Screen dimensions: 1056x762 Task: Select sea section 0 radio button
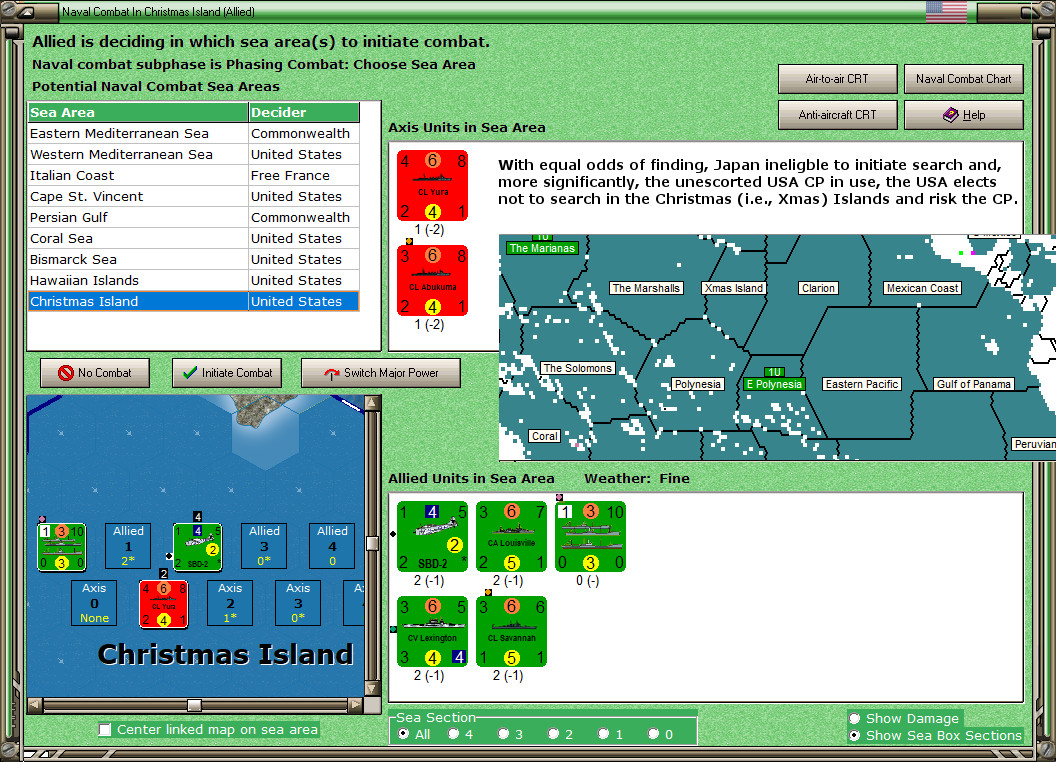pyautogui.click(x=653, y=734)
